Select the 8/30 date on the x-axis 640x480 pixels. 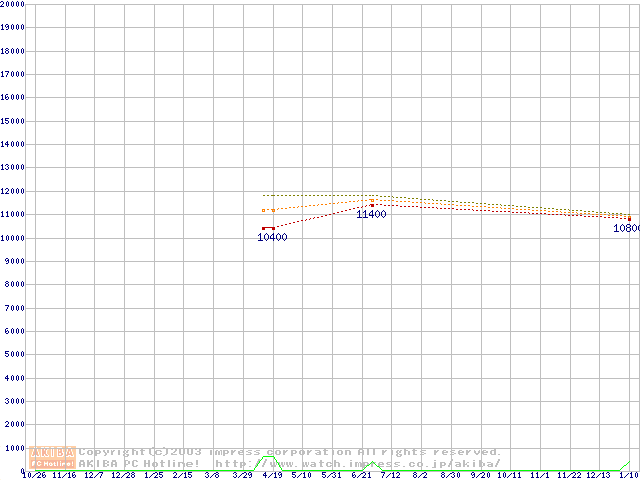click(x=450, y=475)
